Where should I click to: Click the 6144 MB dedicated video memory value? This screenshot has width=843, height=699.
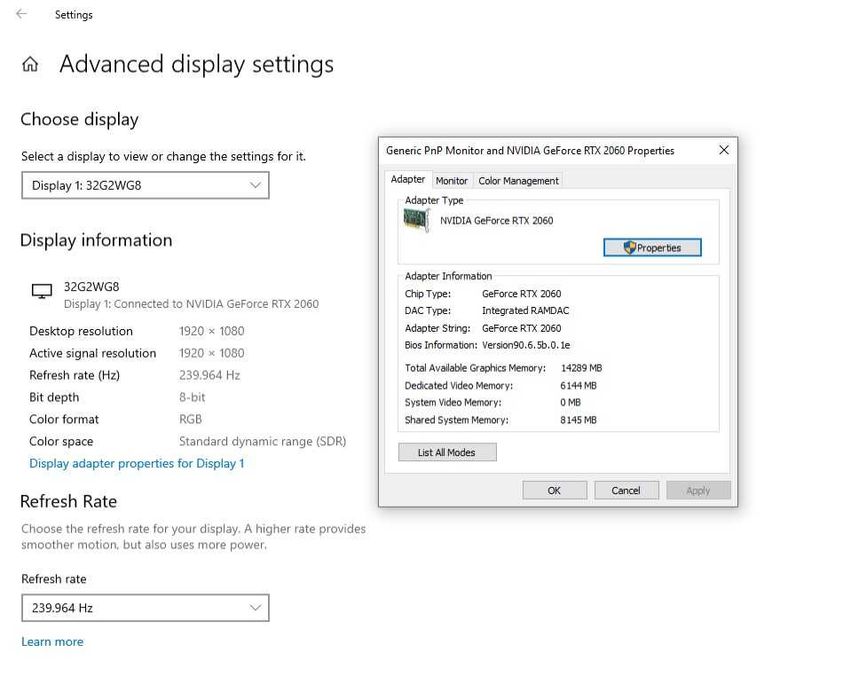click(x=578, y=386)
